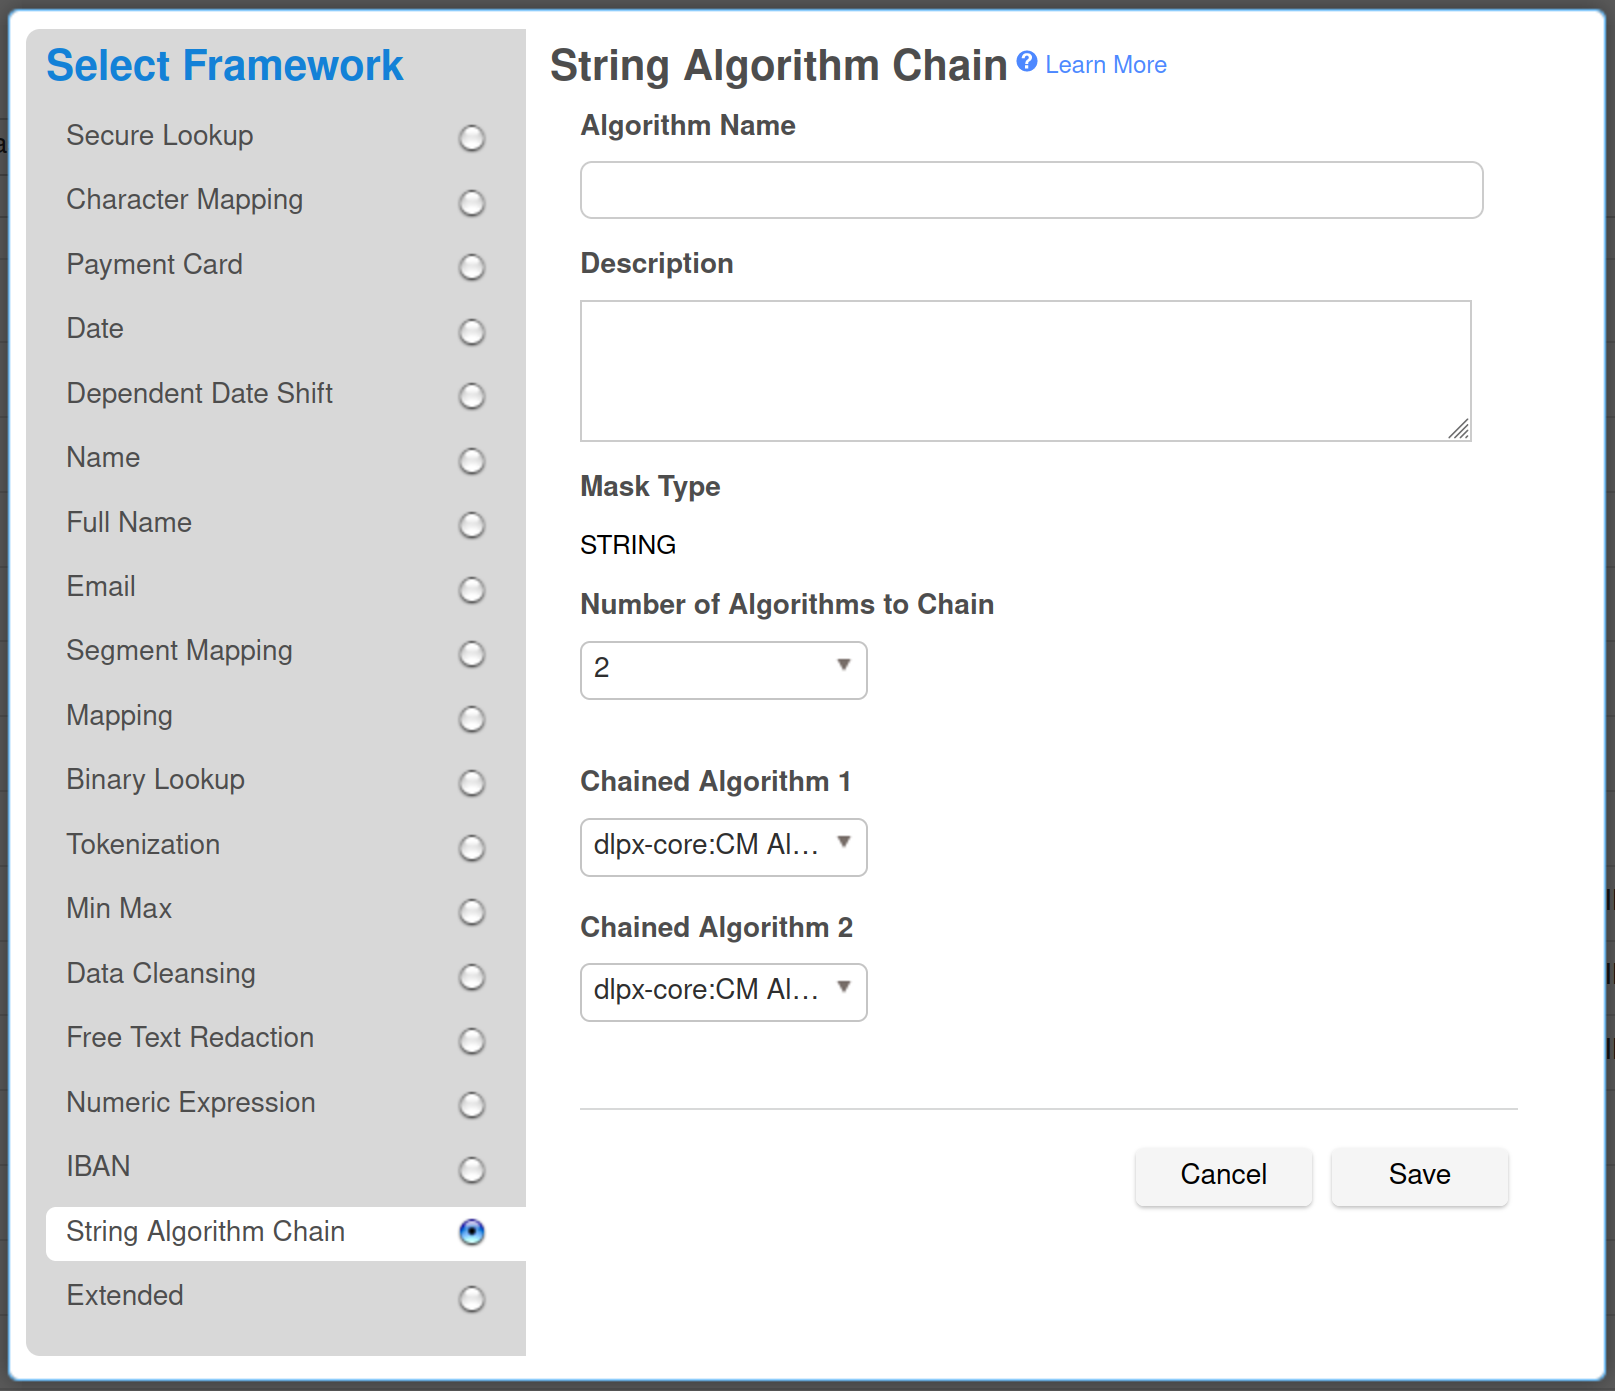This screenshot has width=1615, height=1391.
Task: Expand the Chained Algorithm 1 dropdown
Action: [x=723, y=847]
